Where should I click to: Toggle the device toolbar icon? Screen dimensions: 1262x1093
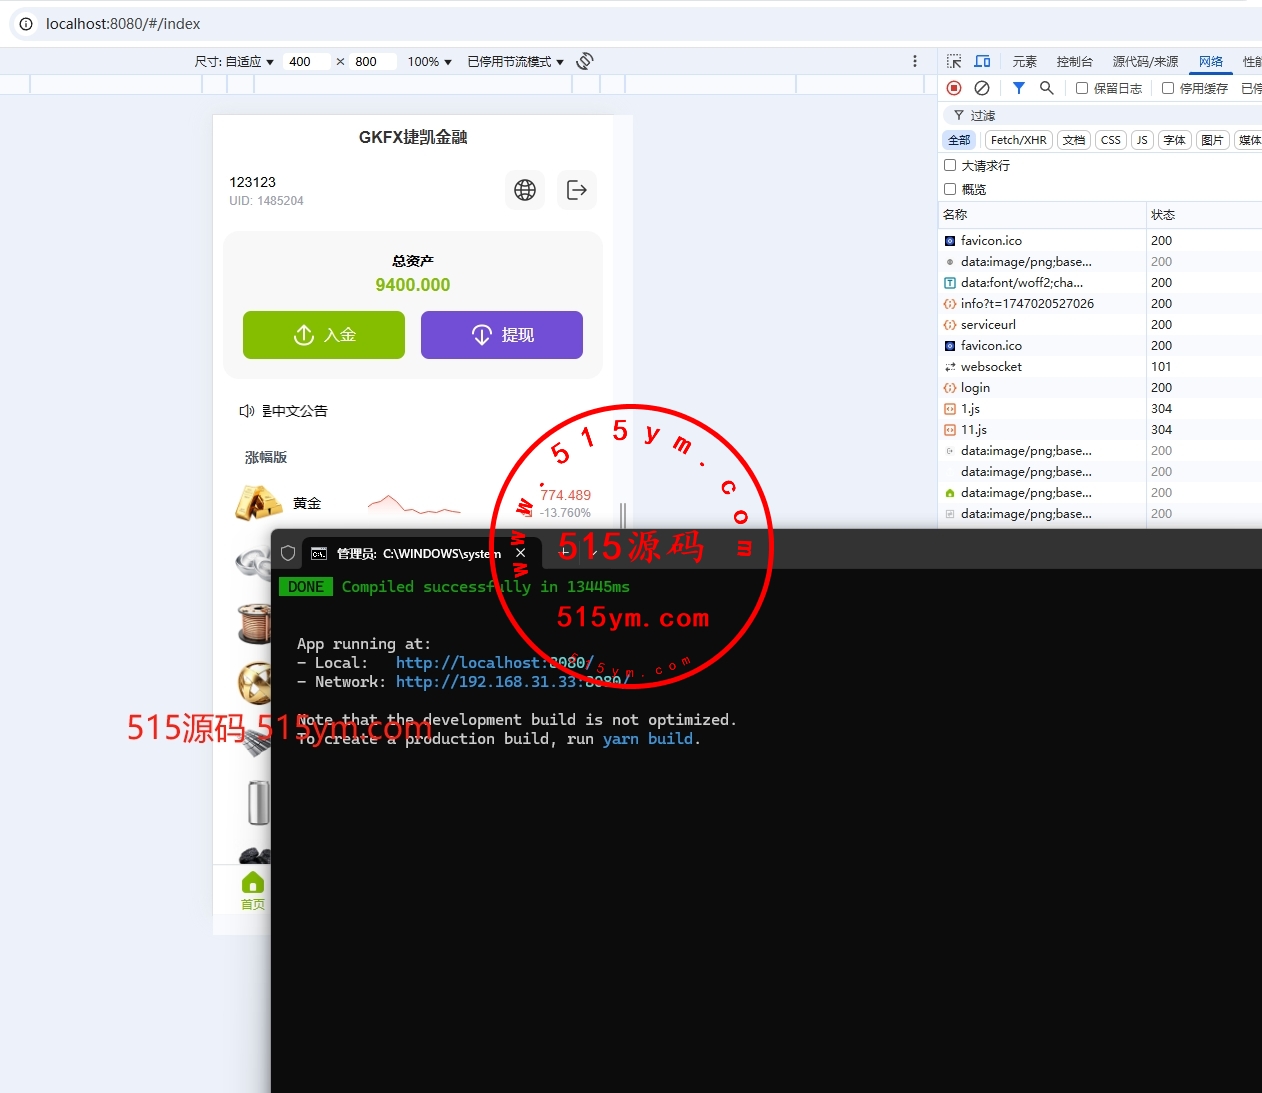click(x=982, y=61)
